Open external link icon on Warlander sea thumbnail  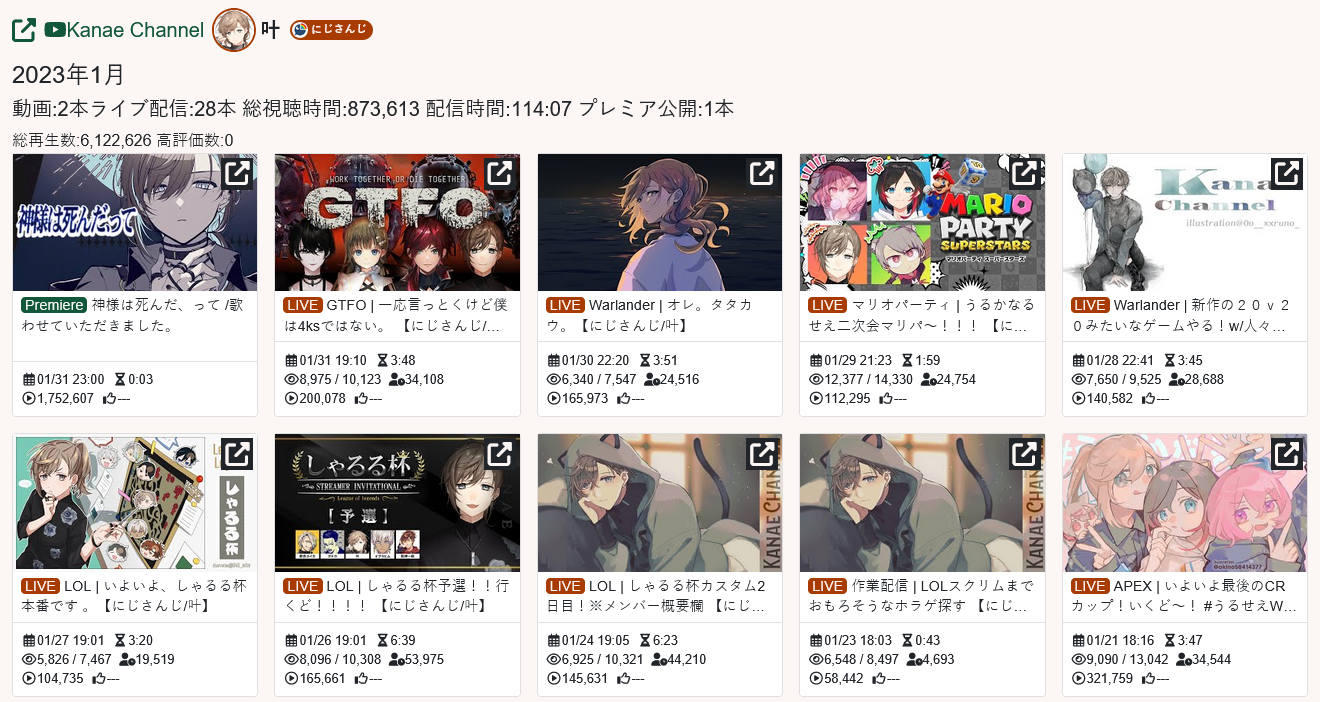pyautogui.click(x=762, y=174)
